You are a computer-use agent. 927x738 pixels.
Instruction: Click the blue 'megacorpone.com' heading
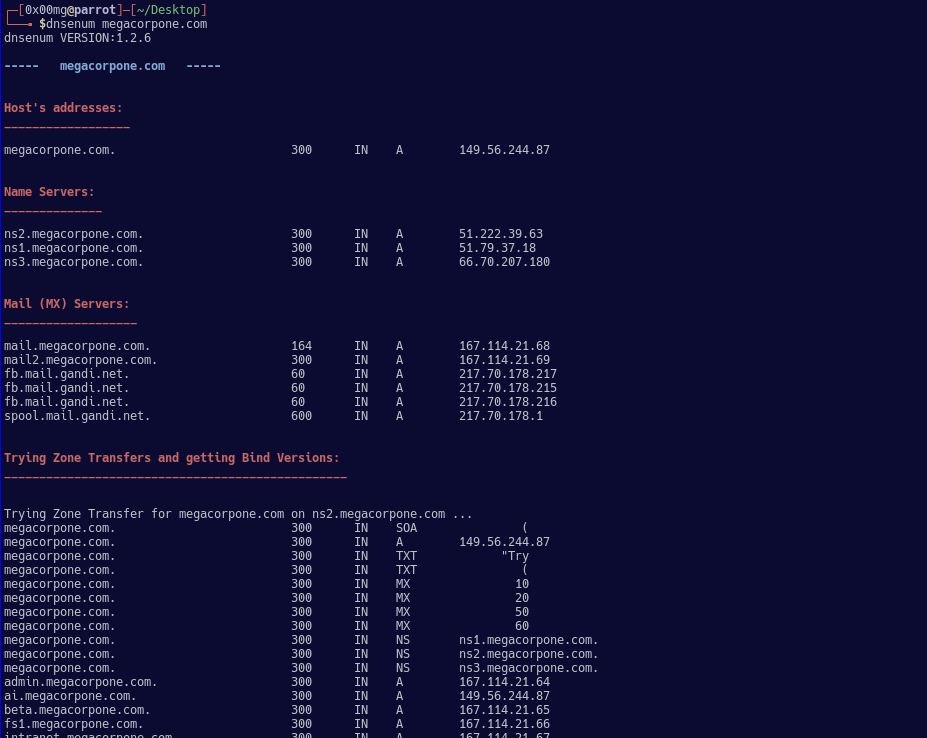click(112, 66)
